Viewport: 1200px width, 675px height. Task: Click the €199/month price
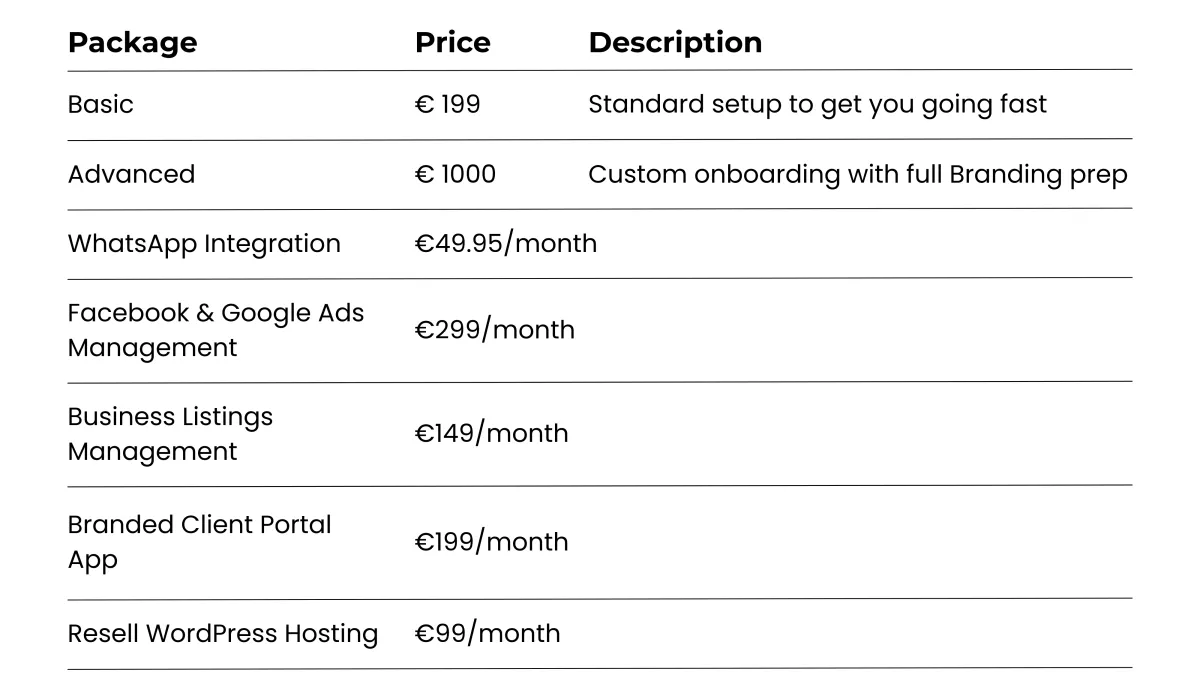pos(492,542)
